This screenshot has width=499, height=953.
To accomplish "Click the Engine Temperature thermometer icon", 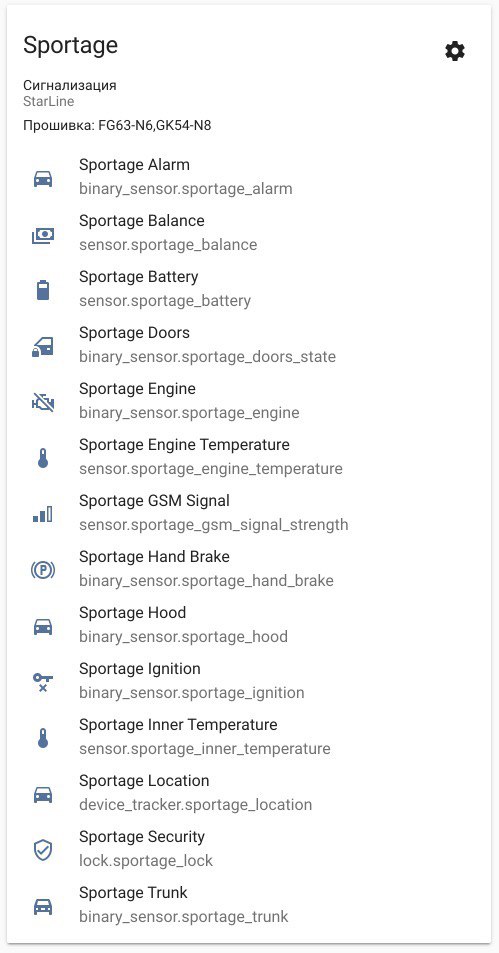I will point(43,459).
